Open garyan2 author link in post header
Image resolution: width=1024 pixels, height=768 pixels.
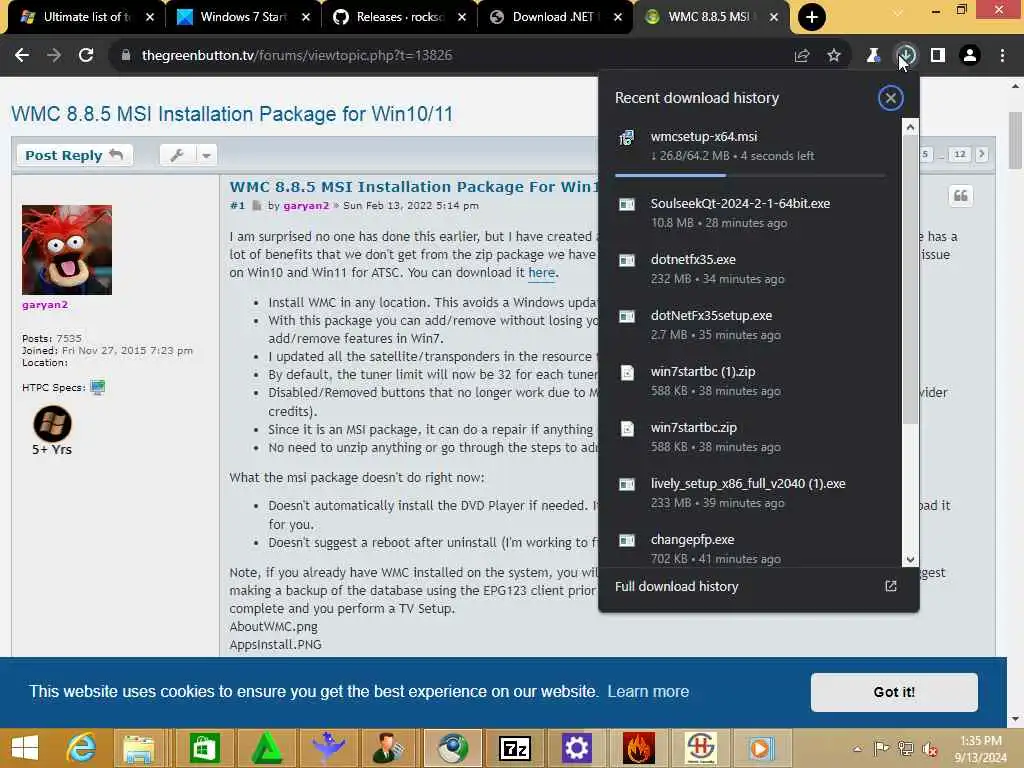click(x=306, y=206)
